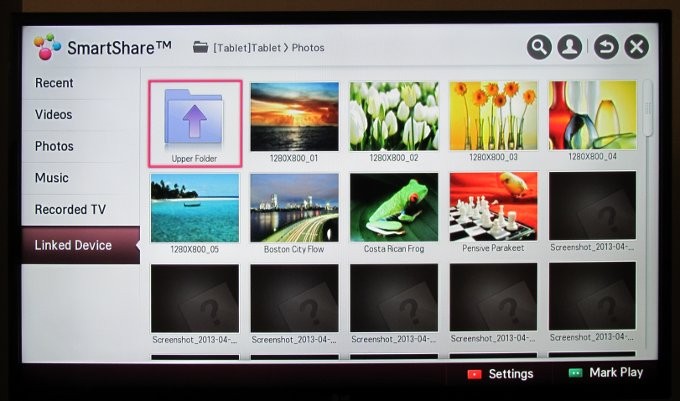This screenshot has height=401, width=680.
Task: Click the green Mark Play button
Action: click(x=606, y=372)
